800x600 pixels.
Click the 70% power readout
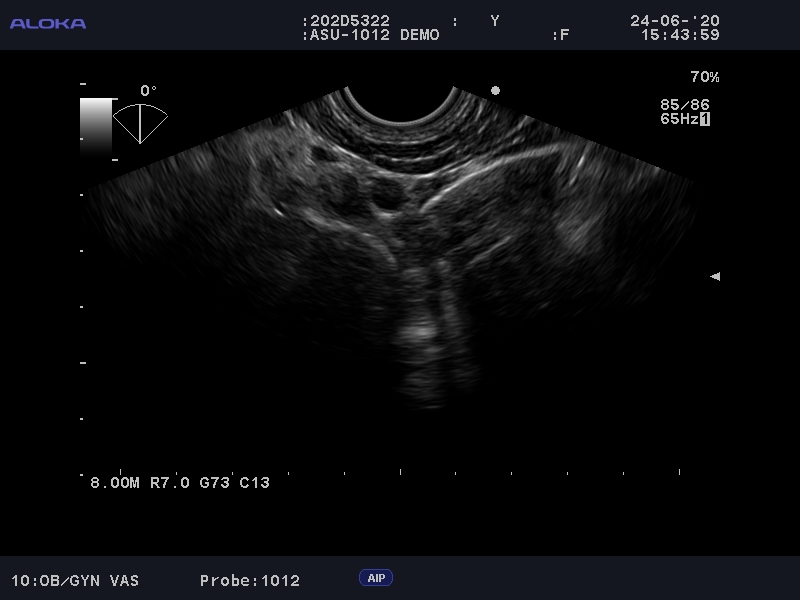coord(704,77)
